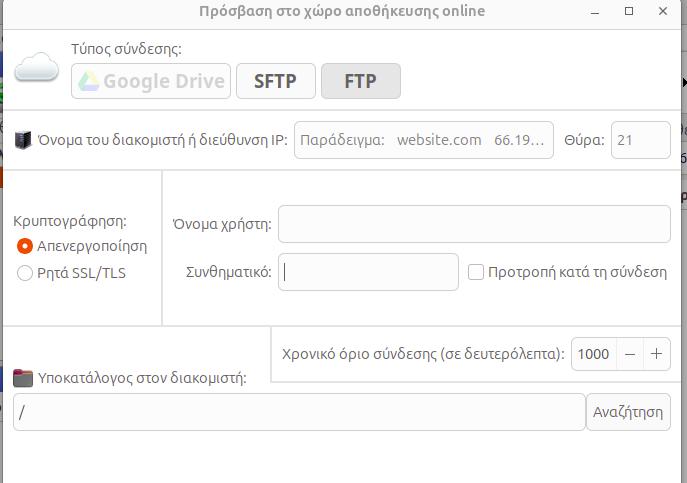687x483 pixels.
Task: Focus the server name or IP field
Action: (x=424, y=140)
